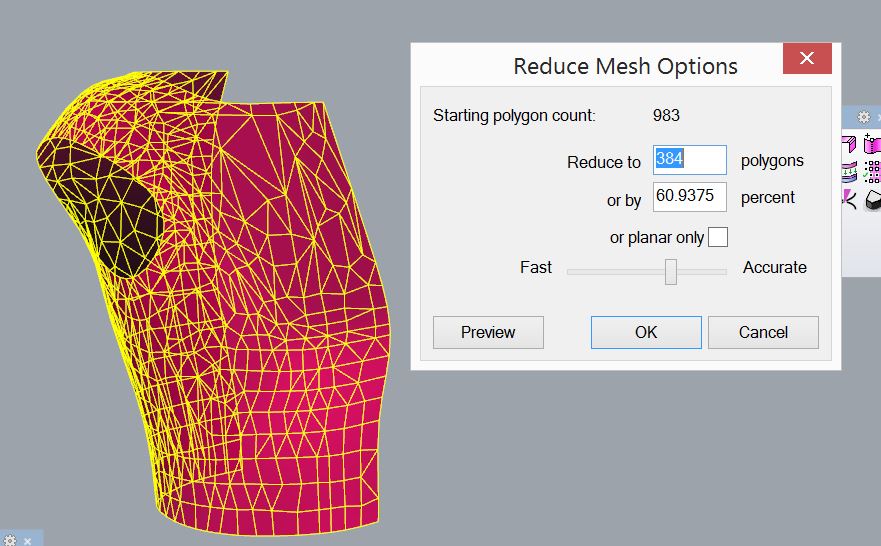Close the bottom-left panel with X
This screenshot has height=546, width=881.
(x=28, y=540)
